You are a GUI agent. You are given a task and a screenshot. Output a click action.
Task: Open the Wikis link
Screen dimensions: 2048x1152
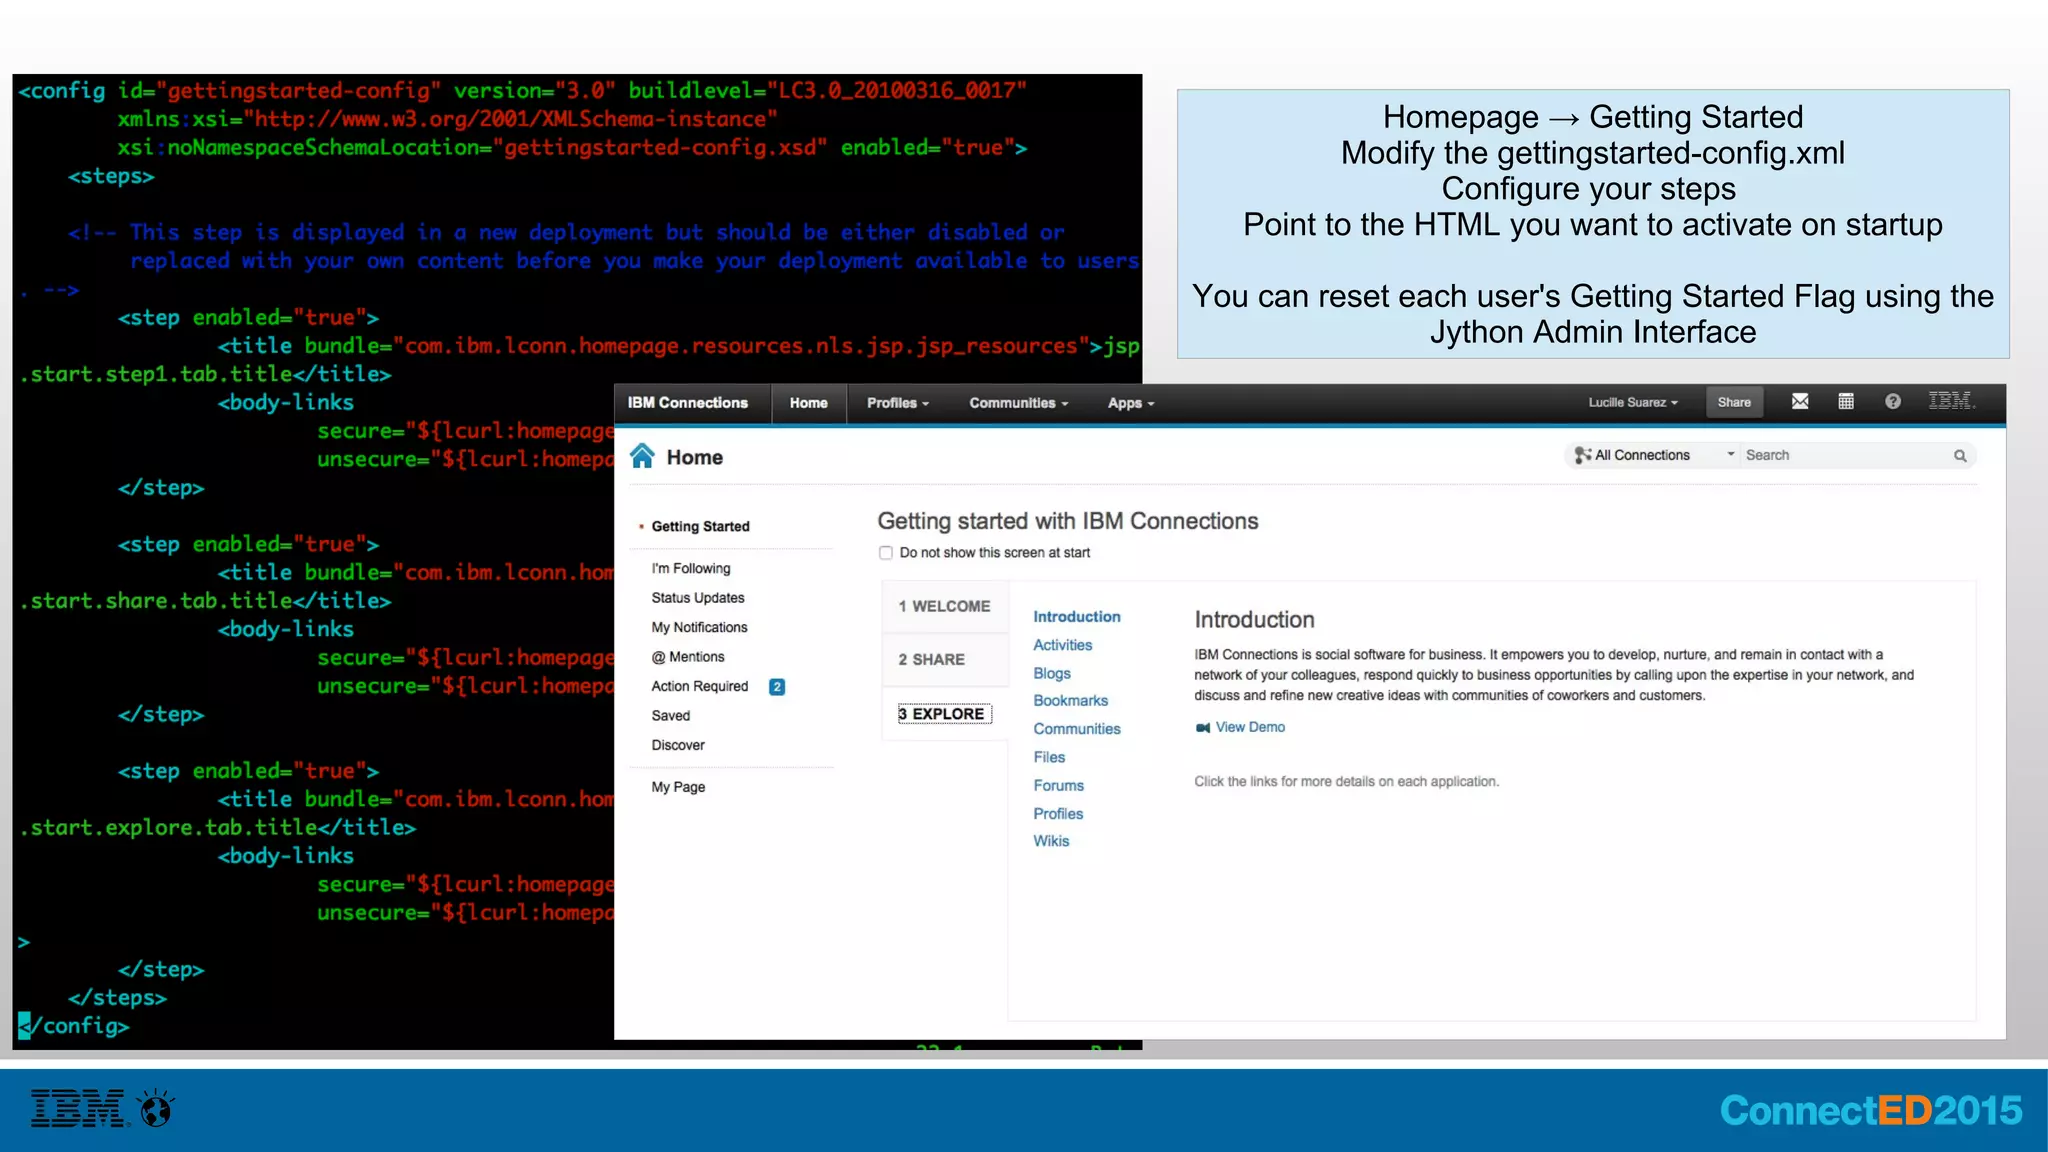pos(1051,841)
